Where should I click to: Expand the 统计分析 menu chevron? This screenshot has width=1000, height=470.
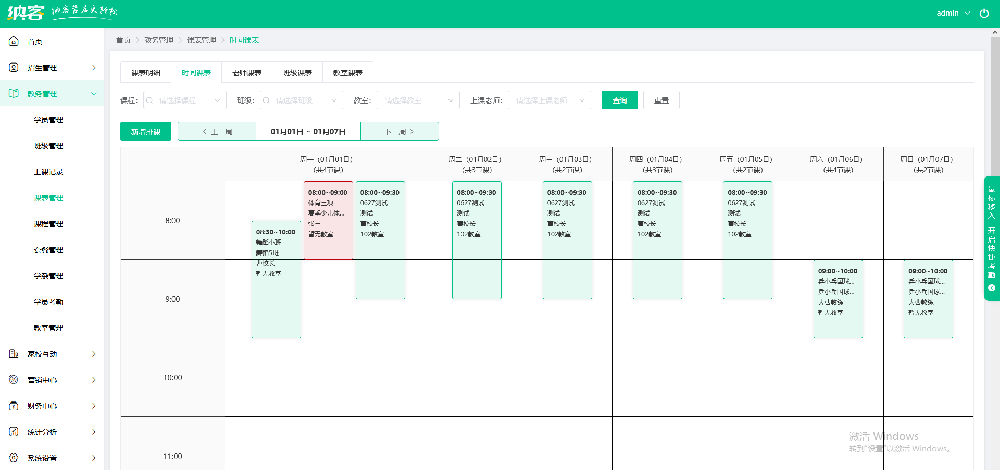click(x=94, y=432)
